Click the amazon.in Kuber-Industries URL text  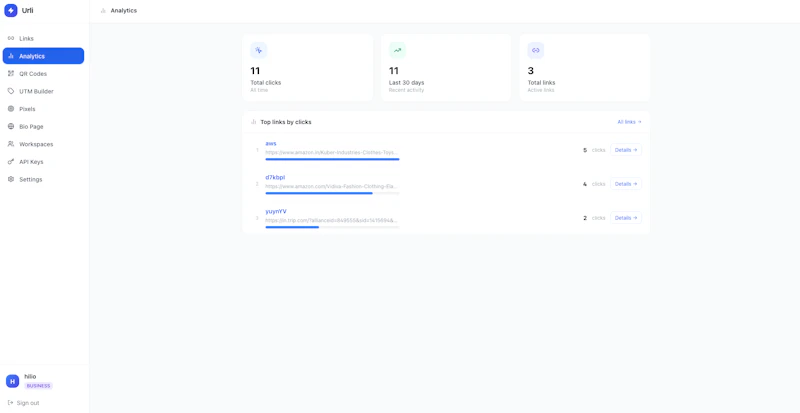tap(332, 152)
